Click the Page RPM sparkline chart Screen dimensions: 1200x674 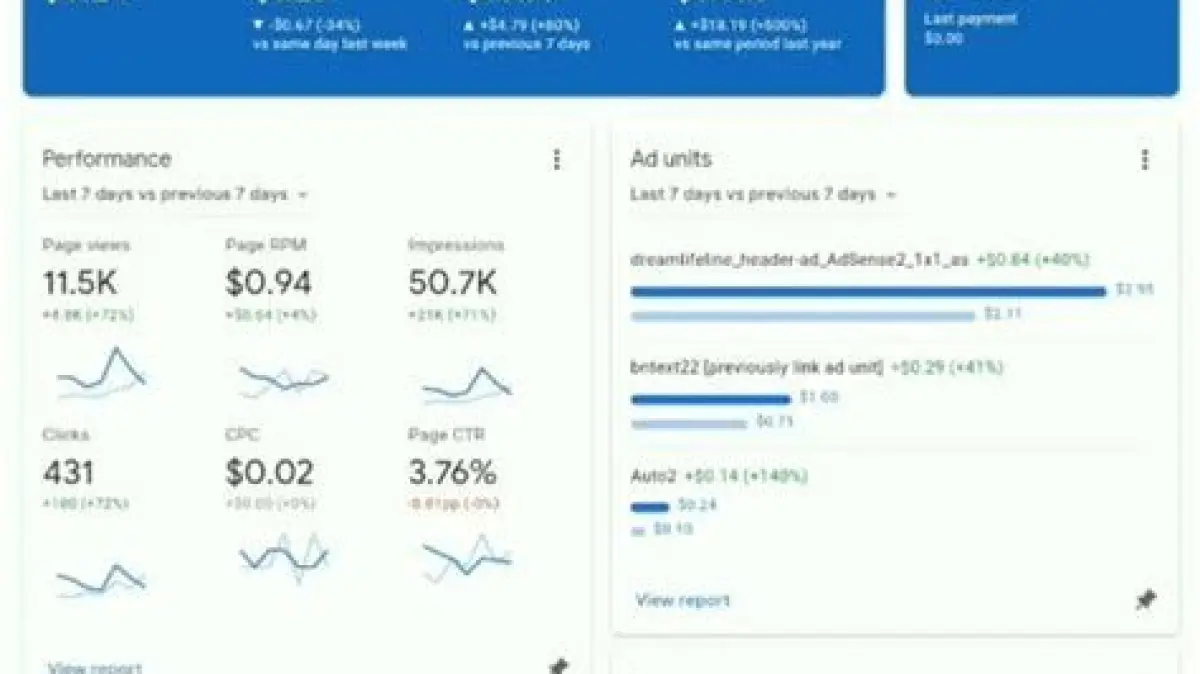pyautogui.click(x=283, y=378)
